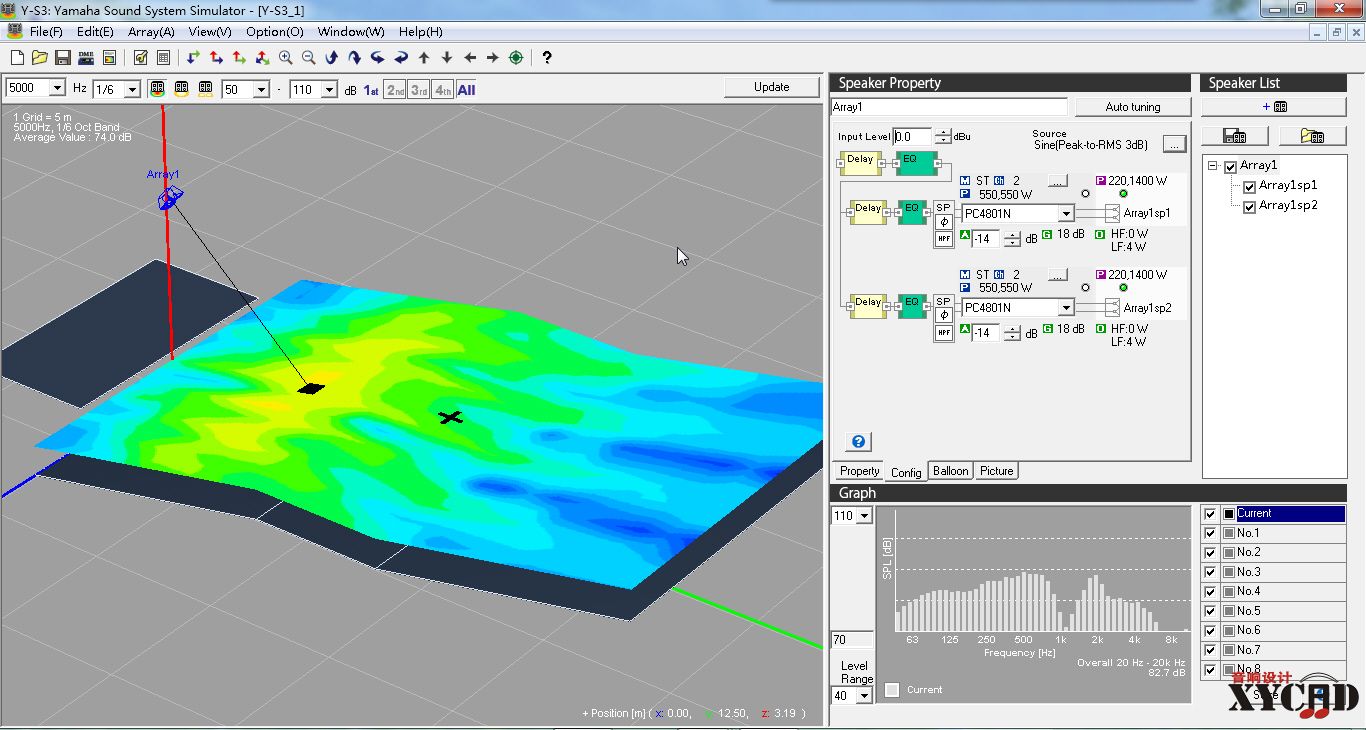Add a speaker array with the plus button

click(1273, 106)
